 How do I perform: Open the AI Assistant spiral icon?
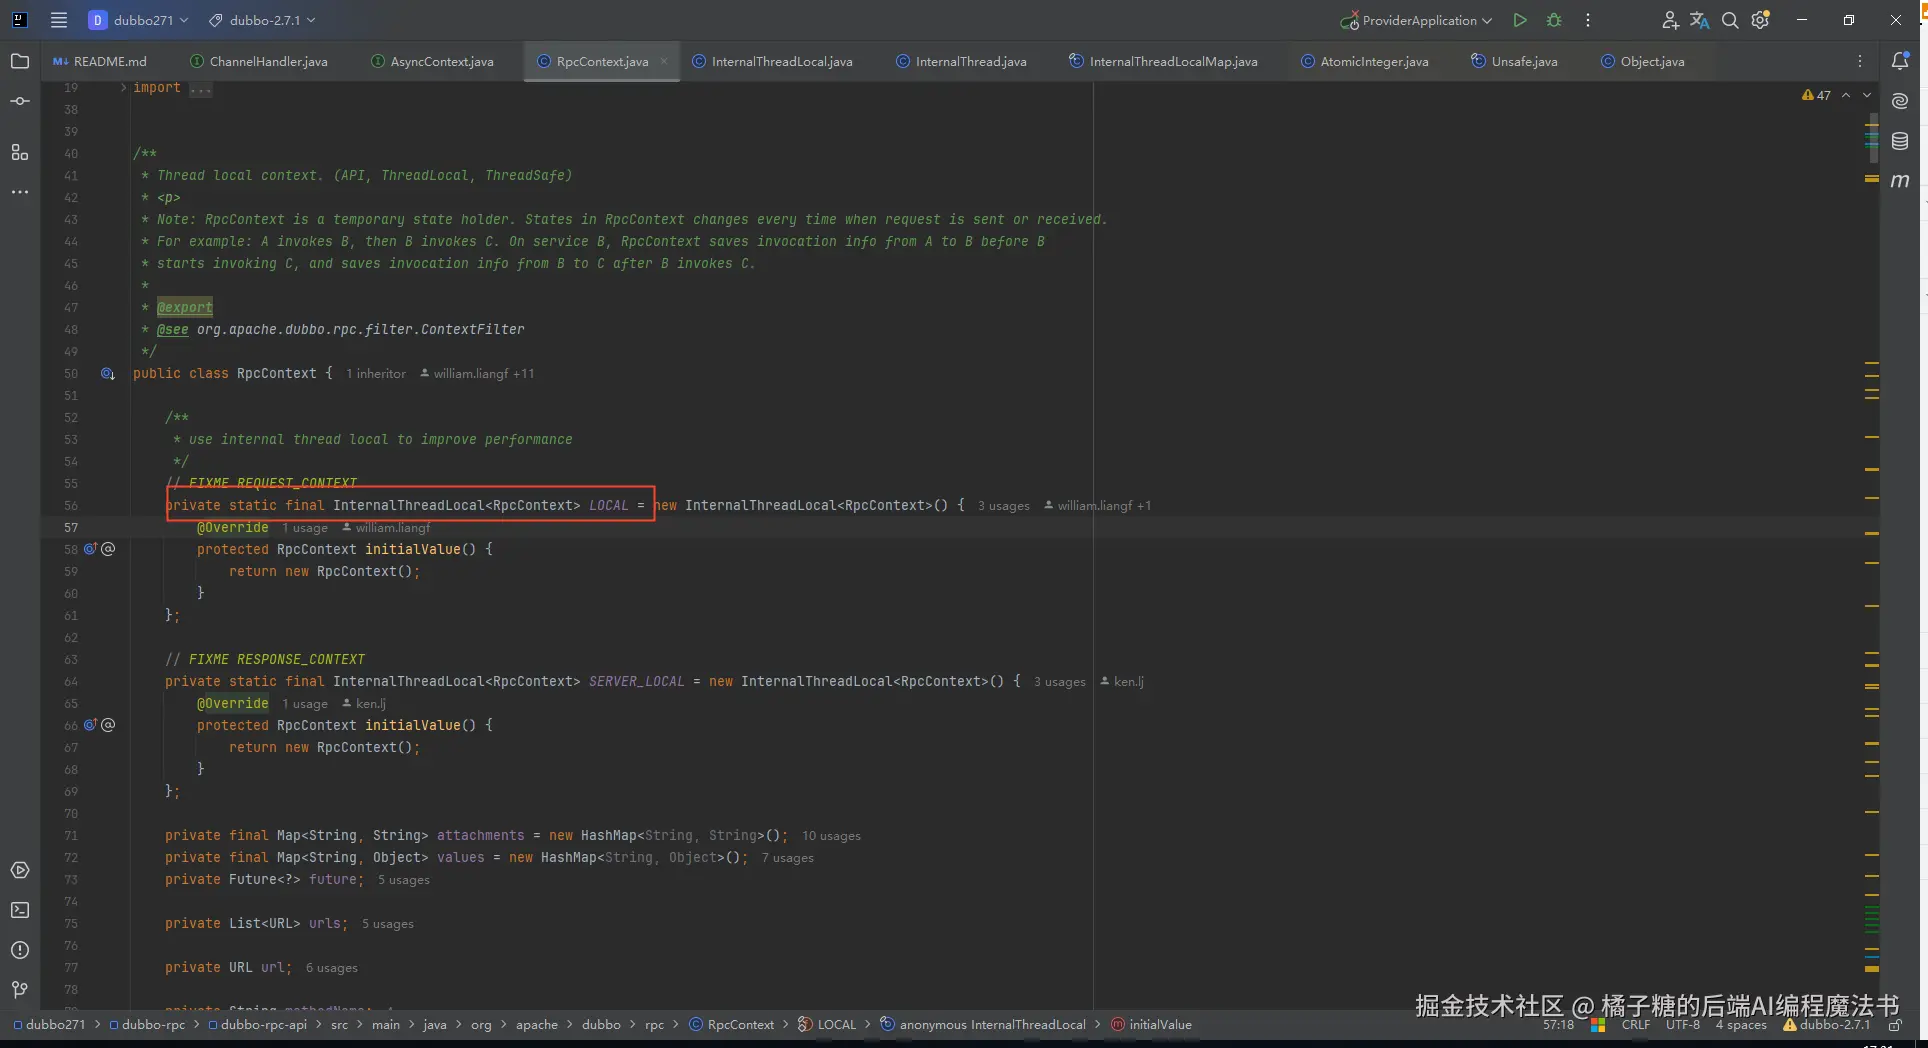click(x=1900, y=101)
